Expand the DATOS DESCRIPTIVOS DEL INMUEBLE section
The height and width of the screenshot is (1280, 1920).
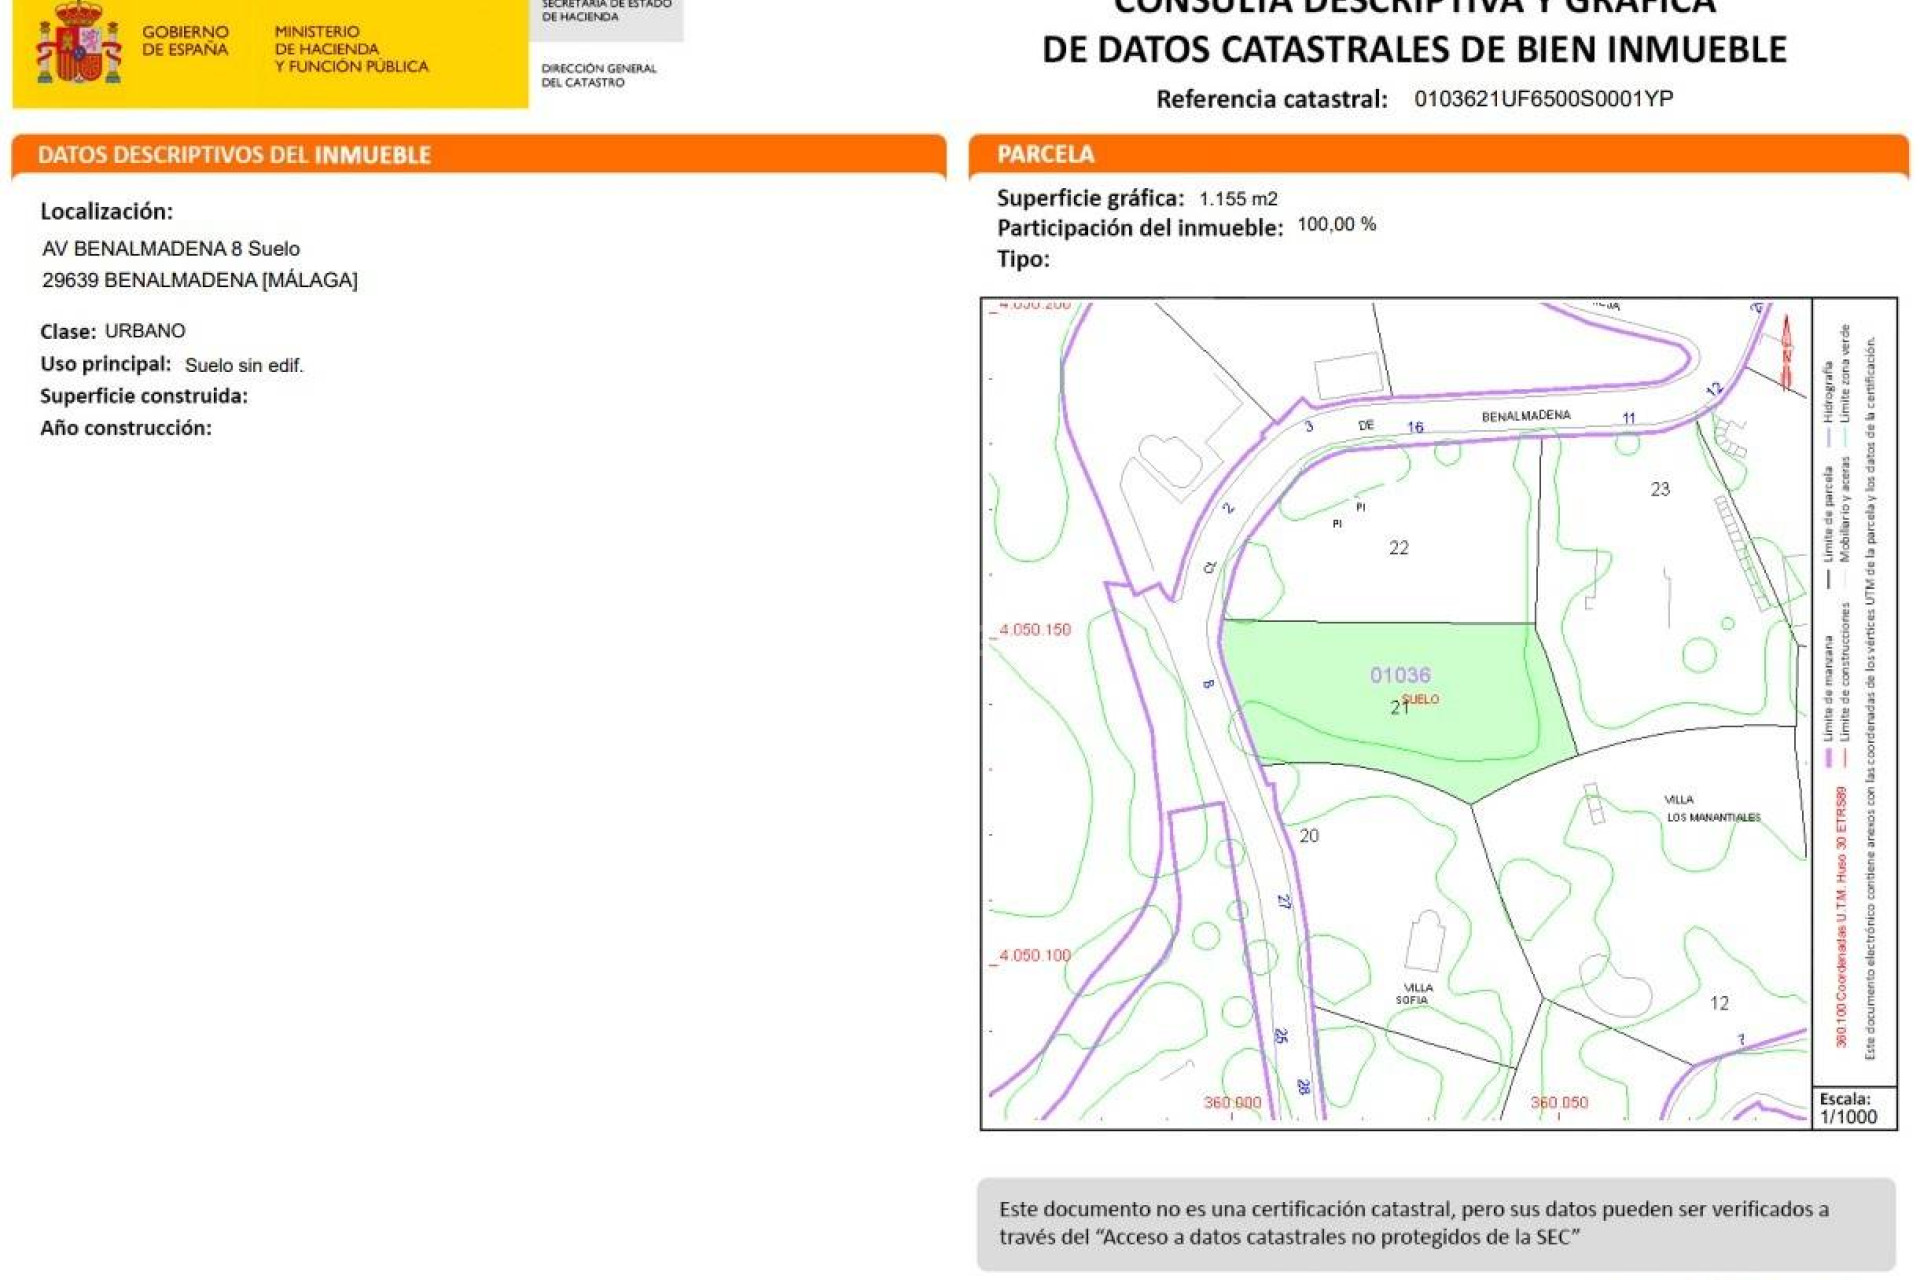pyautogui.click(x=235, y=154)
